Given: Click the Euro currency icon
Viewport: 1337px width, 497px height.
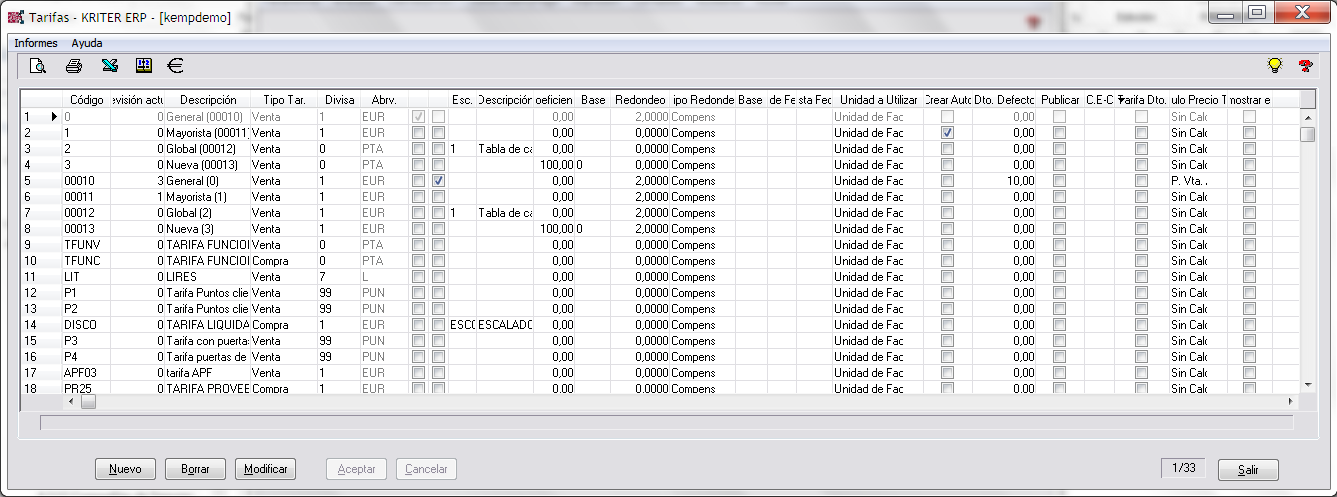Looking at the screenshot, I should pos(175,67).
